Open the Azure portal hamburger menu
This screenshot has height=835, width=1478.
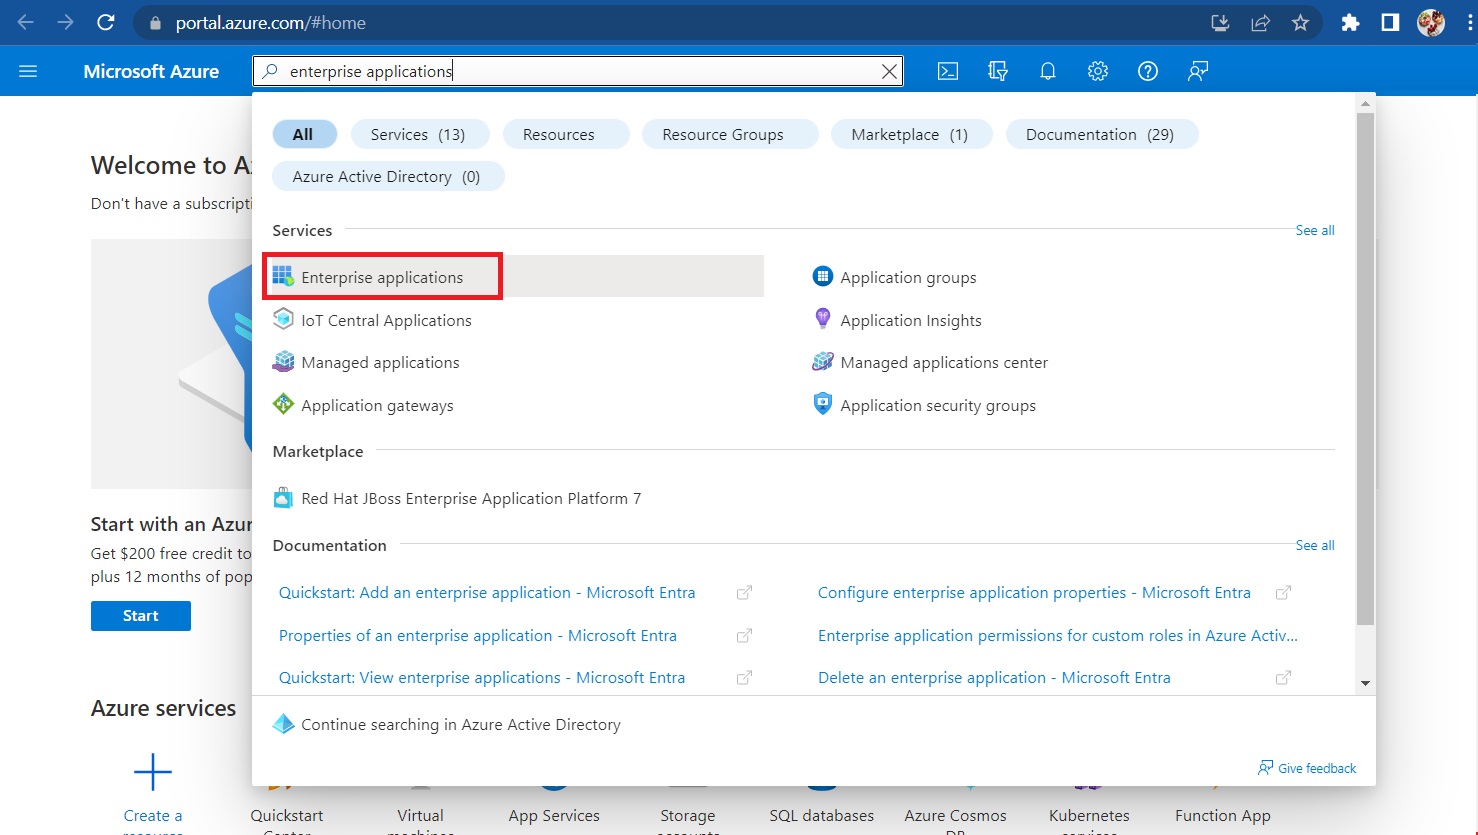[27, 70]
